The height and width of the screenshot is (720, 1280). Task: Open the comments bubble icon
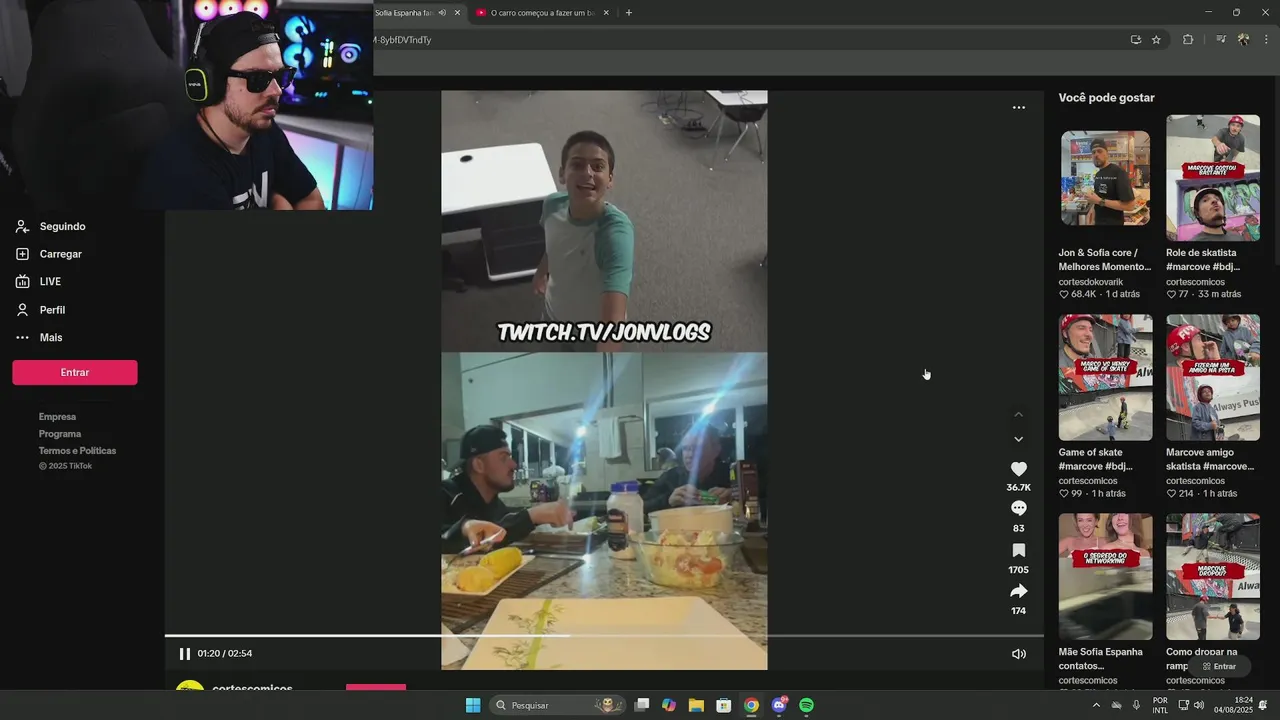[x=1019, y=509]
